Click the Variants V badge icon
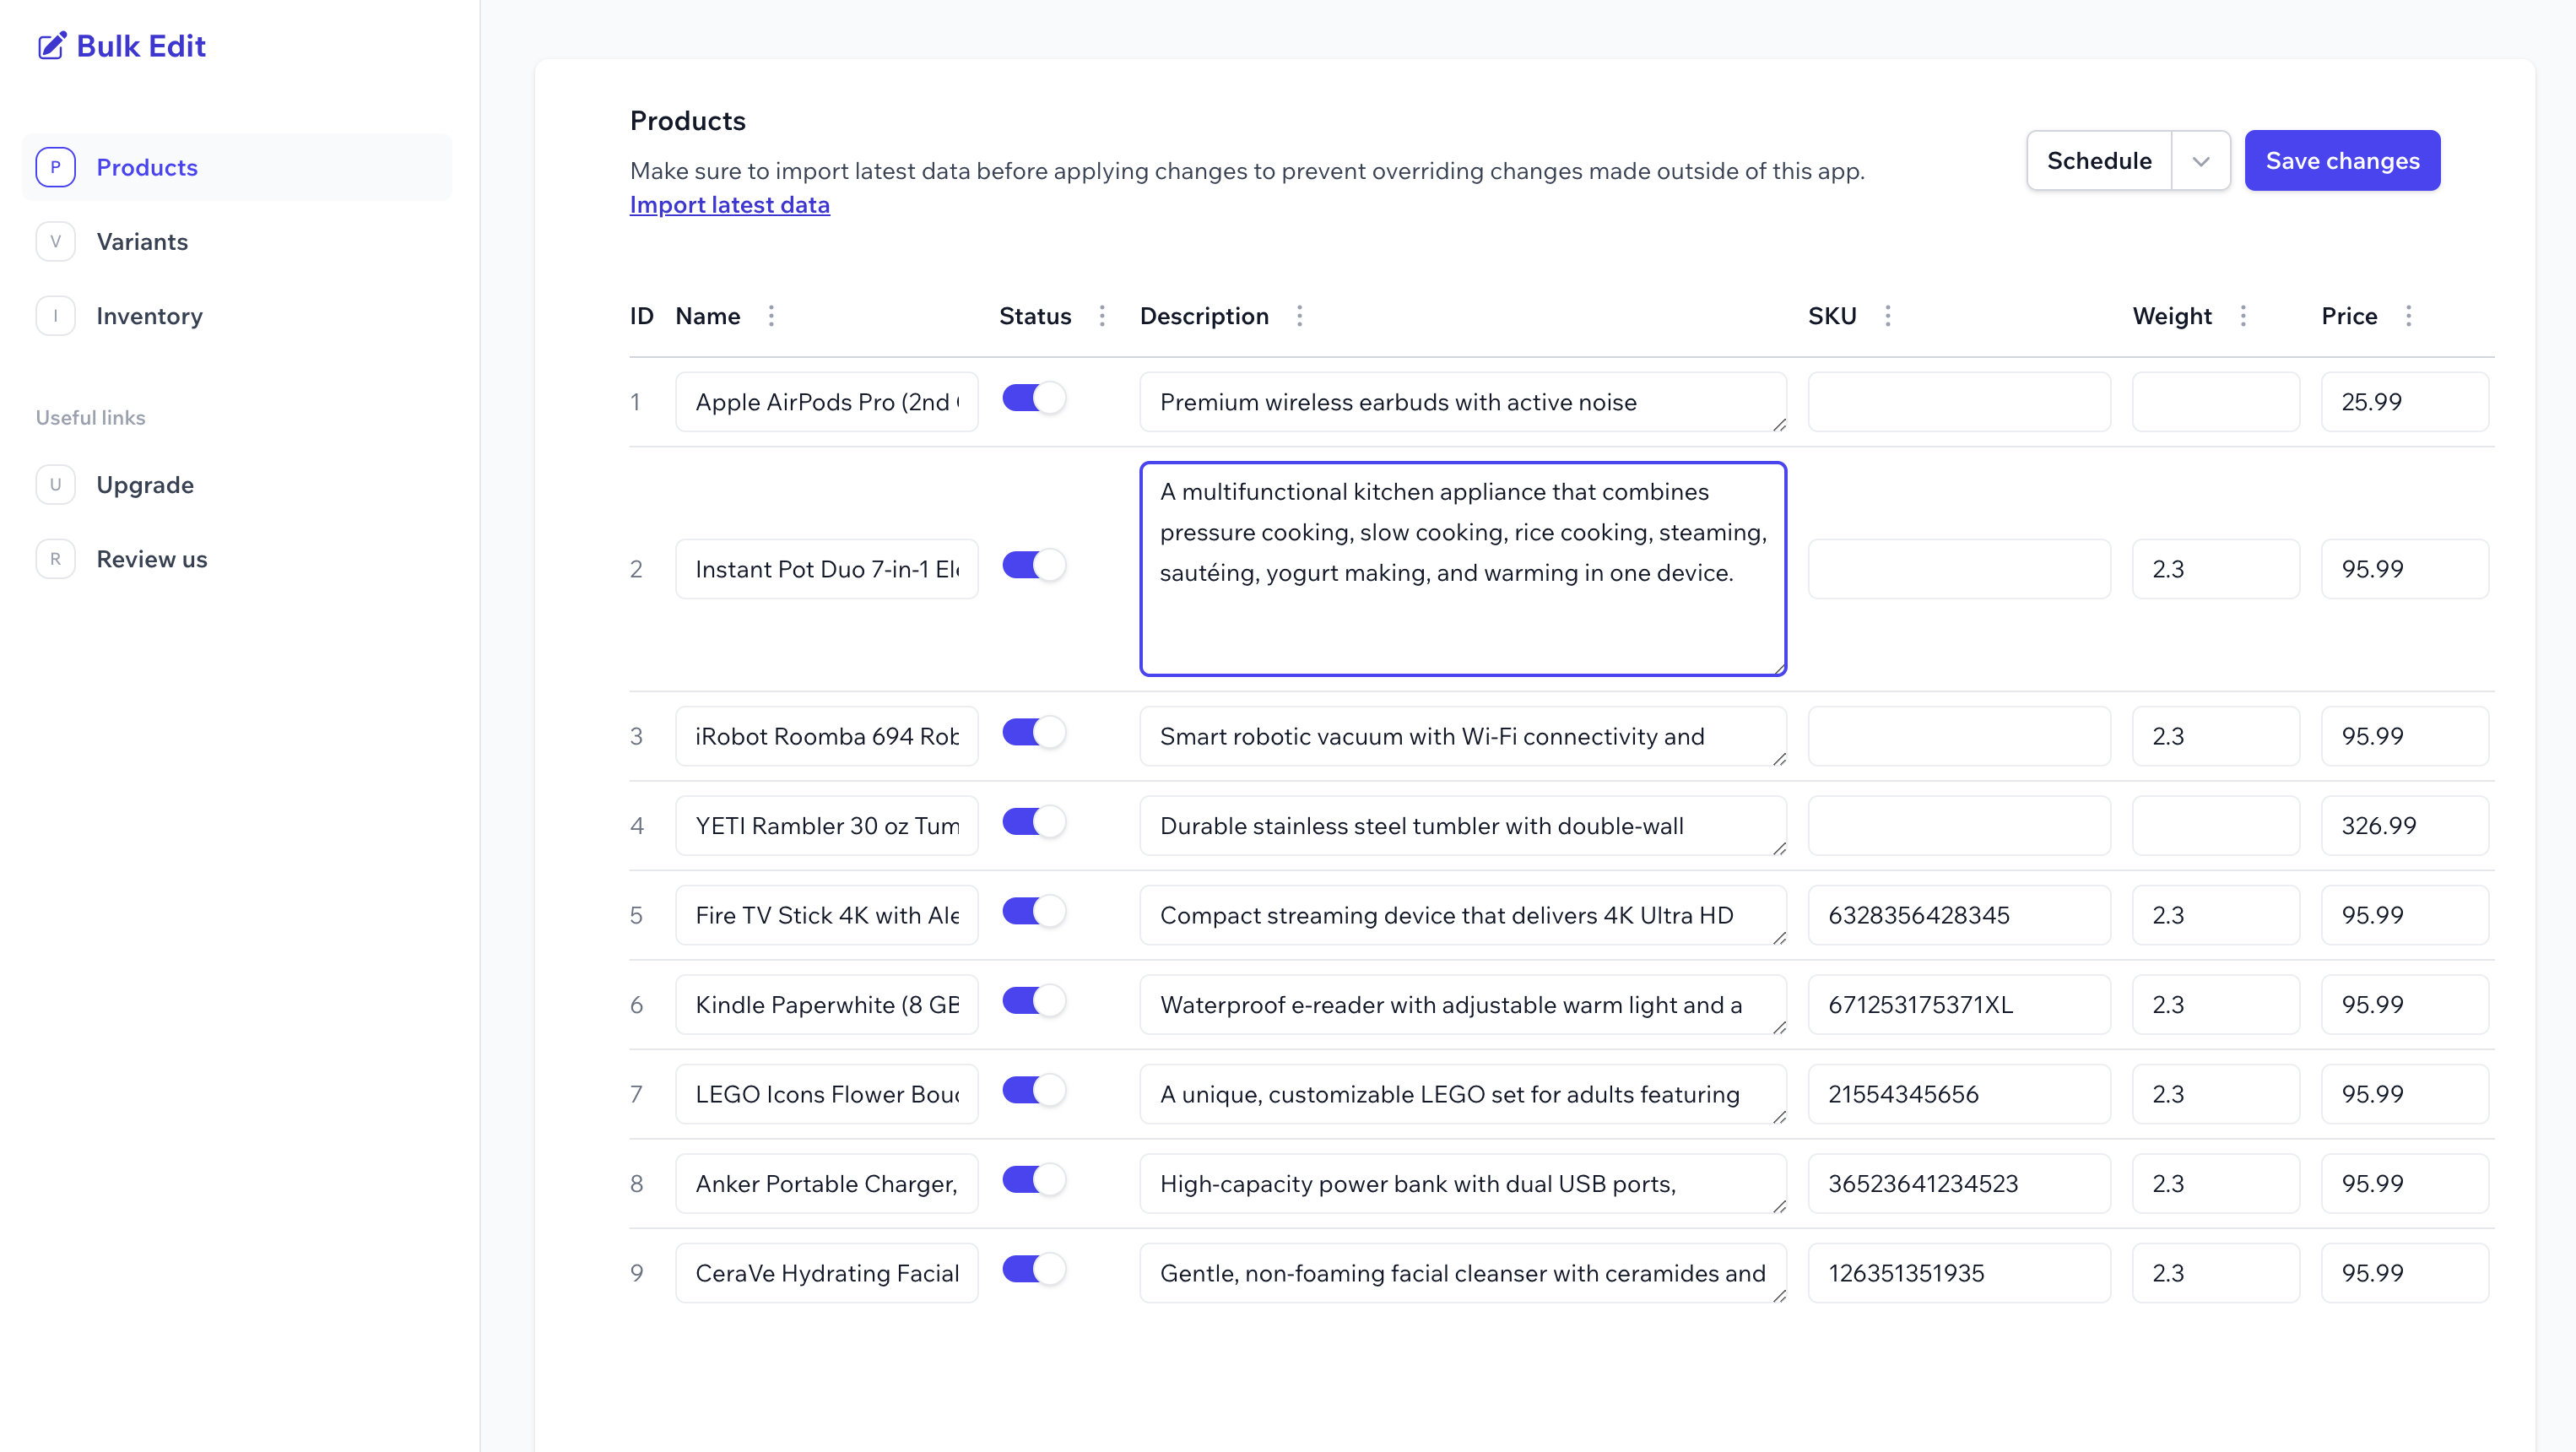The image size is (2576, 1452). pyautogui.click(x=56, y=241)
